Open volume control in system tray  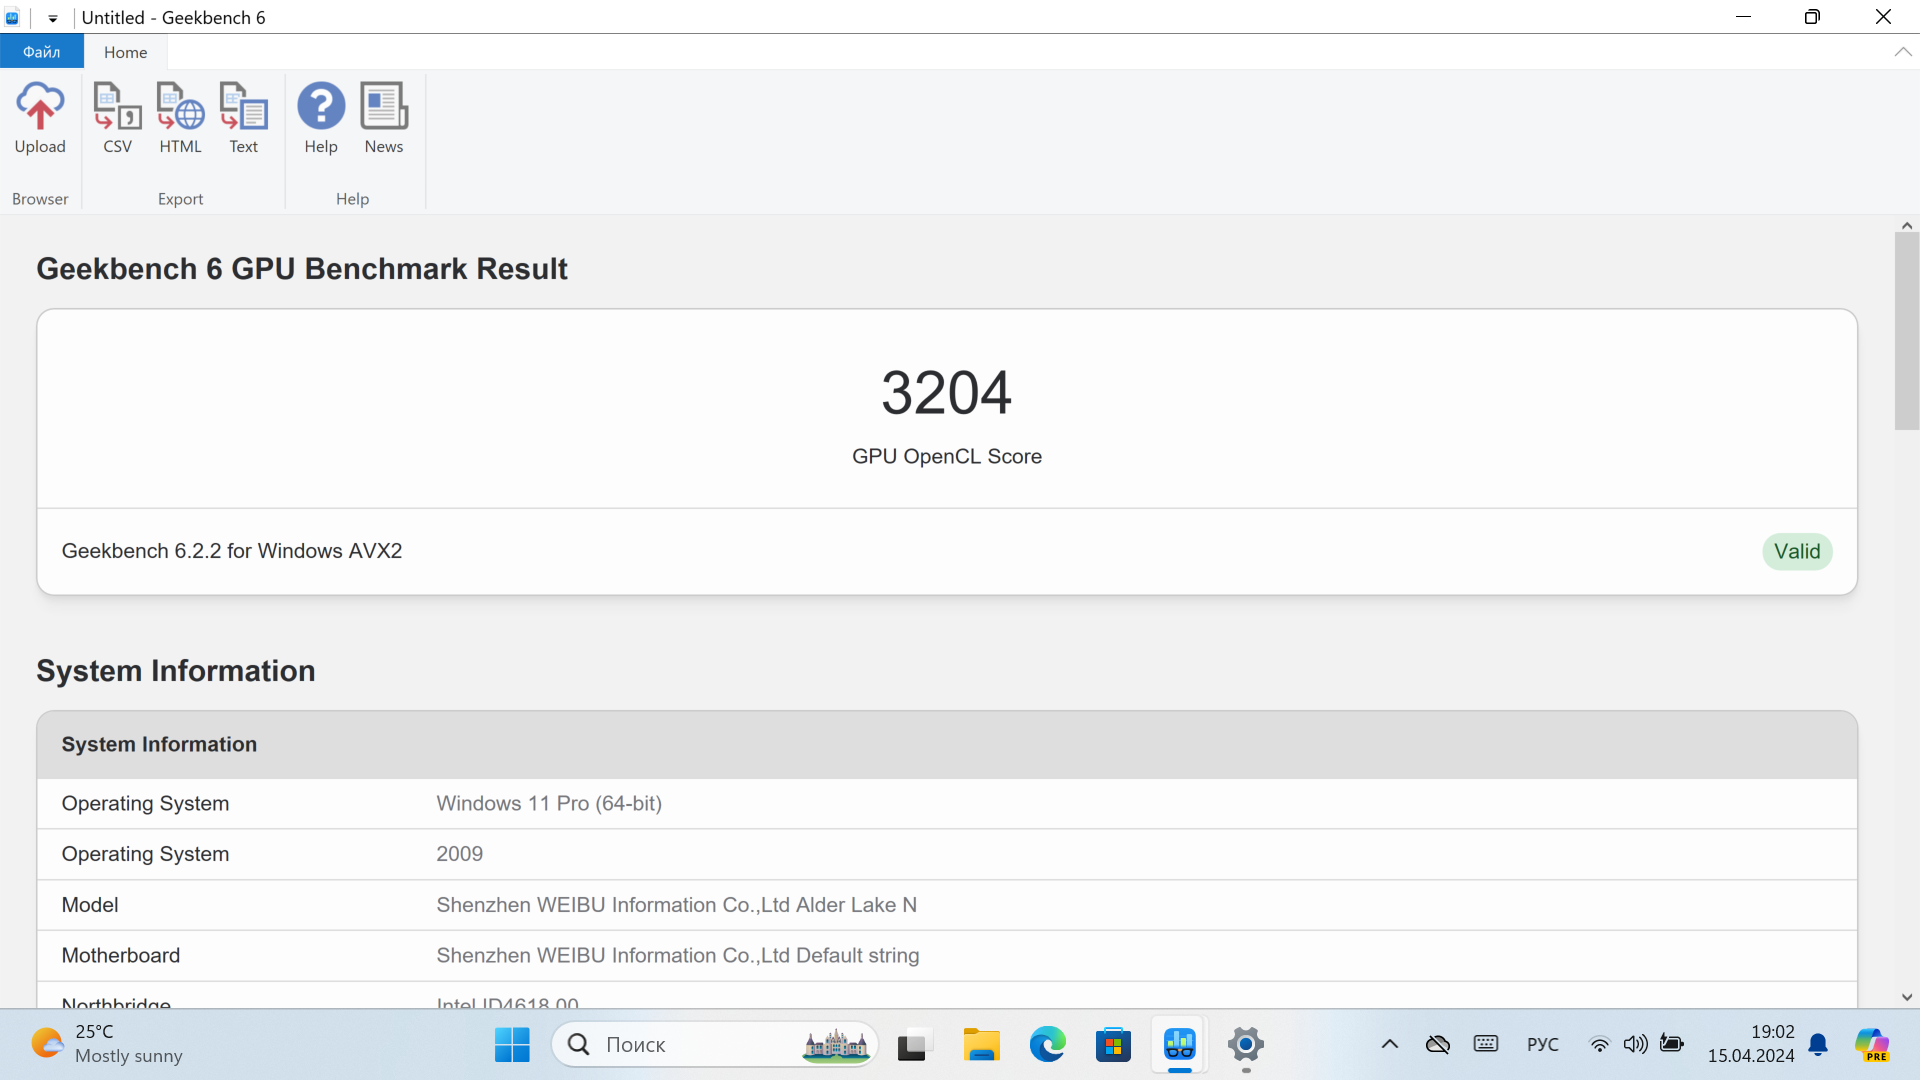(x=1636, y=1045)
